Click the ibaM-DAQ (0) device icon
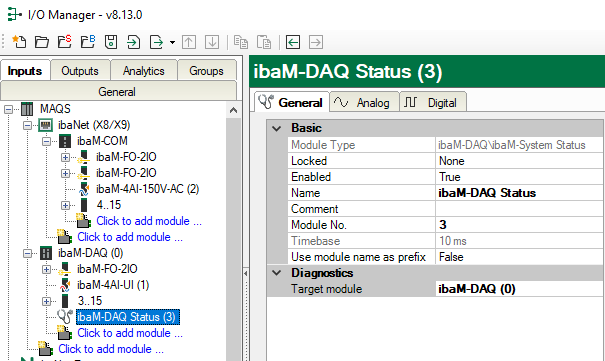 click(46, 253)
